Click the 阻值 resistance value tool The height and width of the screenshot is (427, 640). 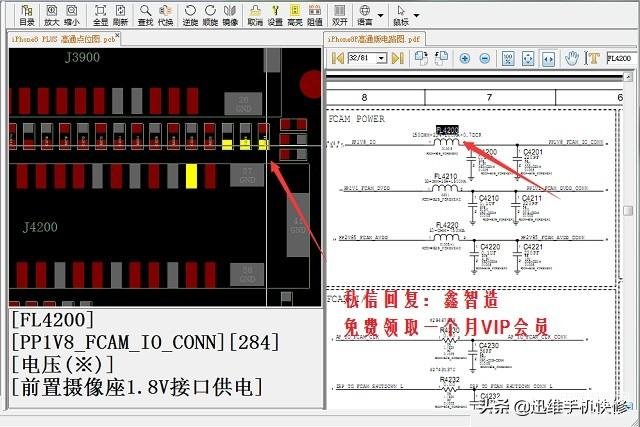point(315,16)
